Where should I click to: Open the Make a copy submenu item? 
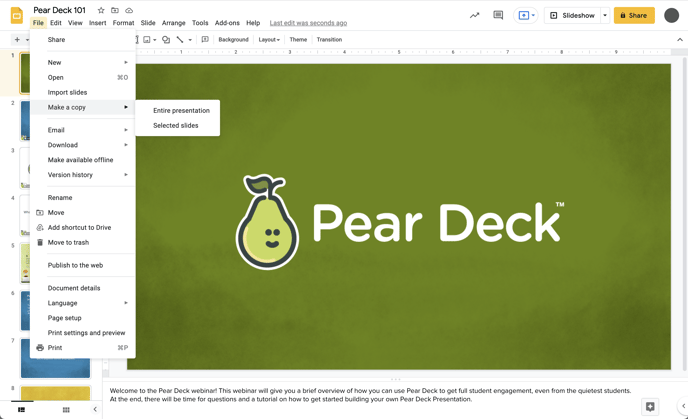[x=82, y=107]
